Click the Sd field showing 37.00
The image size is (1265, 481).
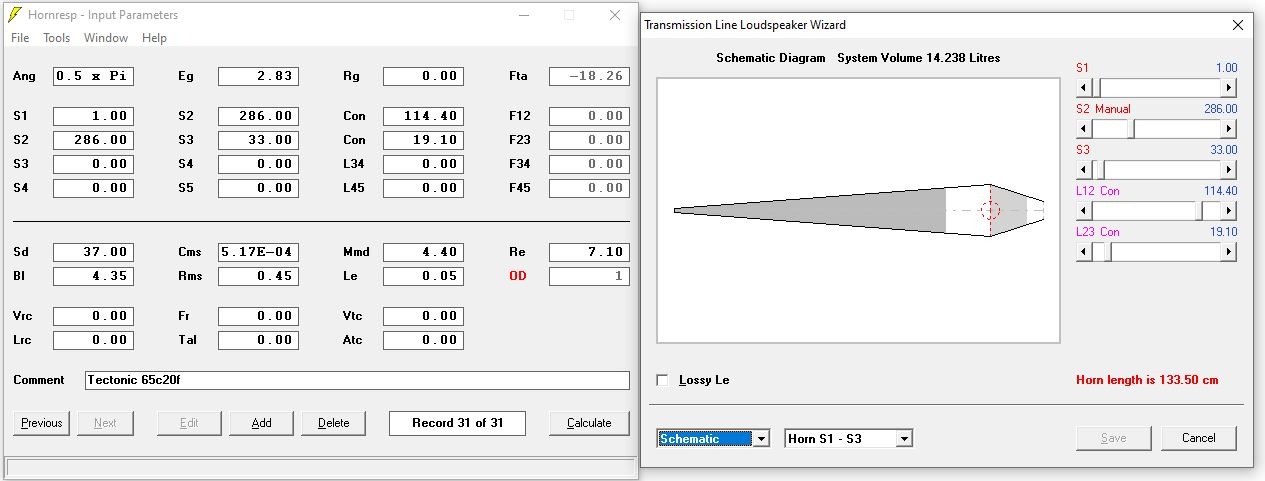point(93,252)
